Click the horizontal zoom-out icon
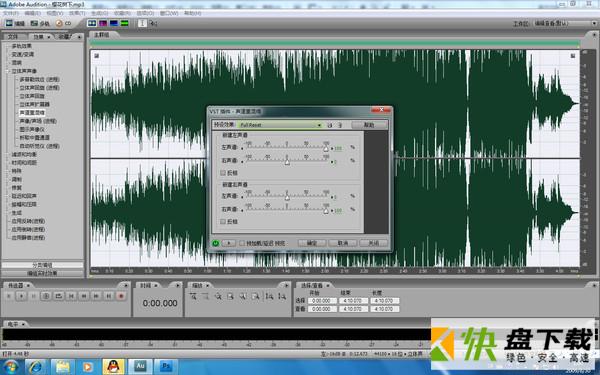600x375 pixels. coord(205,296)
